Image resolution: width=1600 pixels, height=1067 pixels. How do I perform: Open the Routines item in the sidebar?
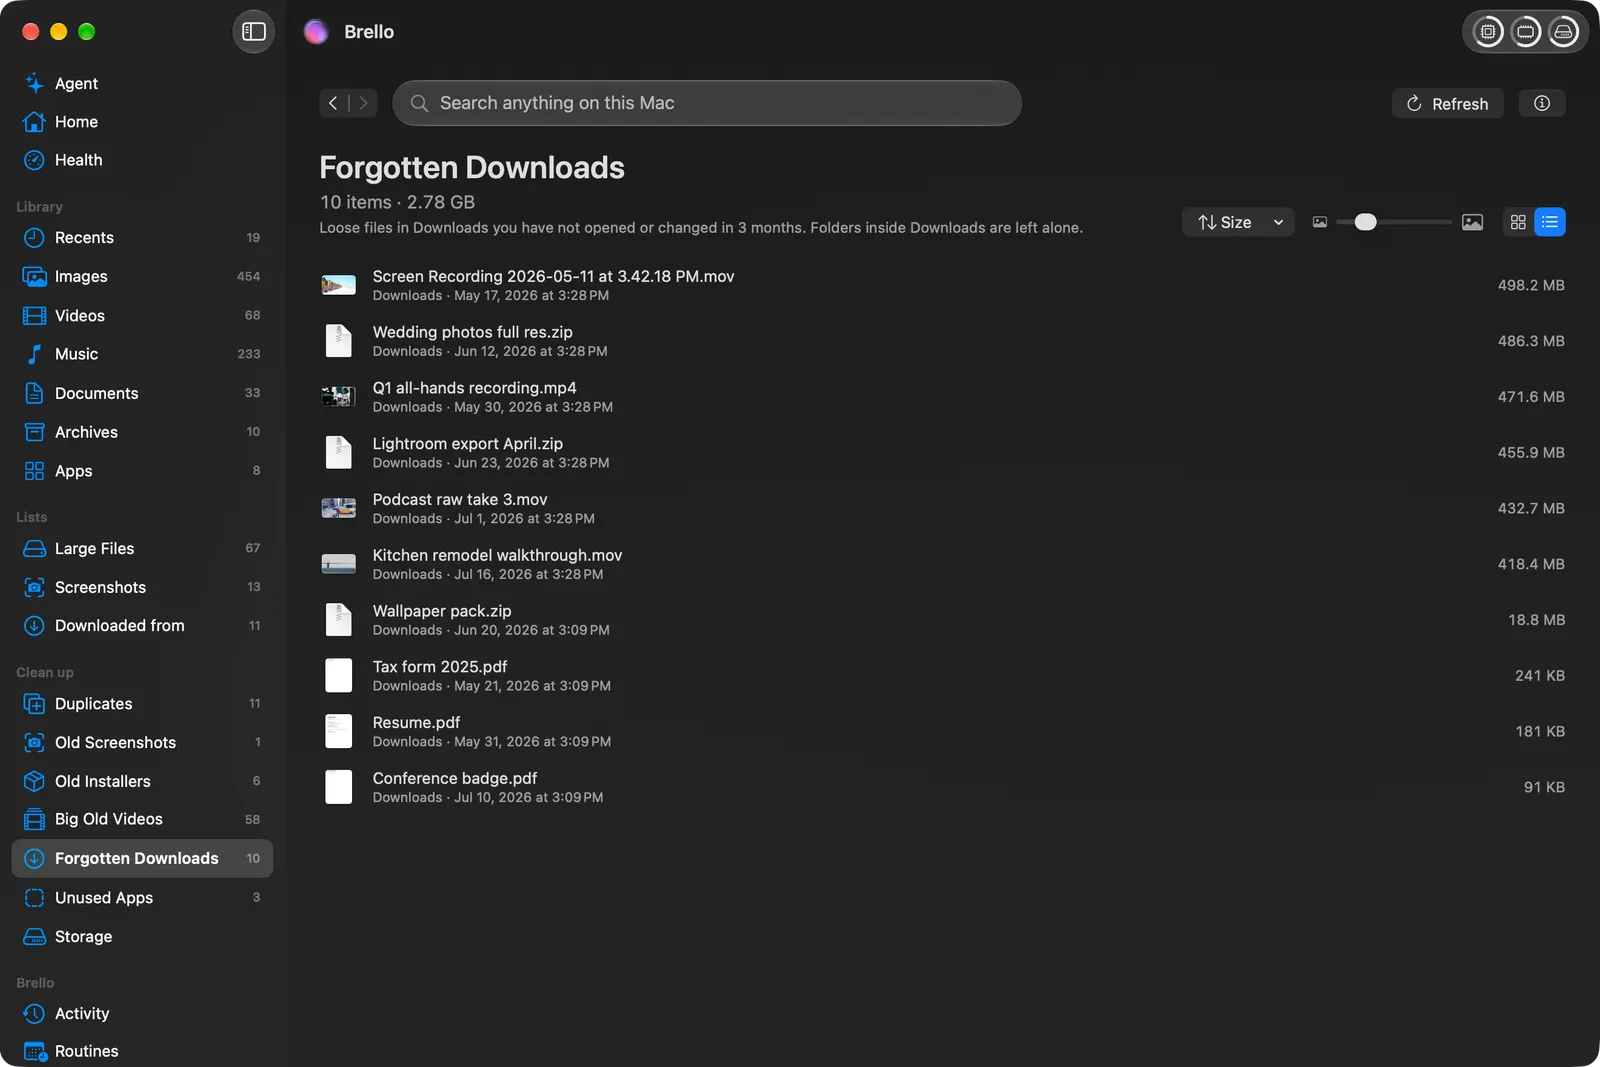pyautogui.click(x=142, y=1051)
